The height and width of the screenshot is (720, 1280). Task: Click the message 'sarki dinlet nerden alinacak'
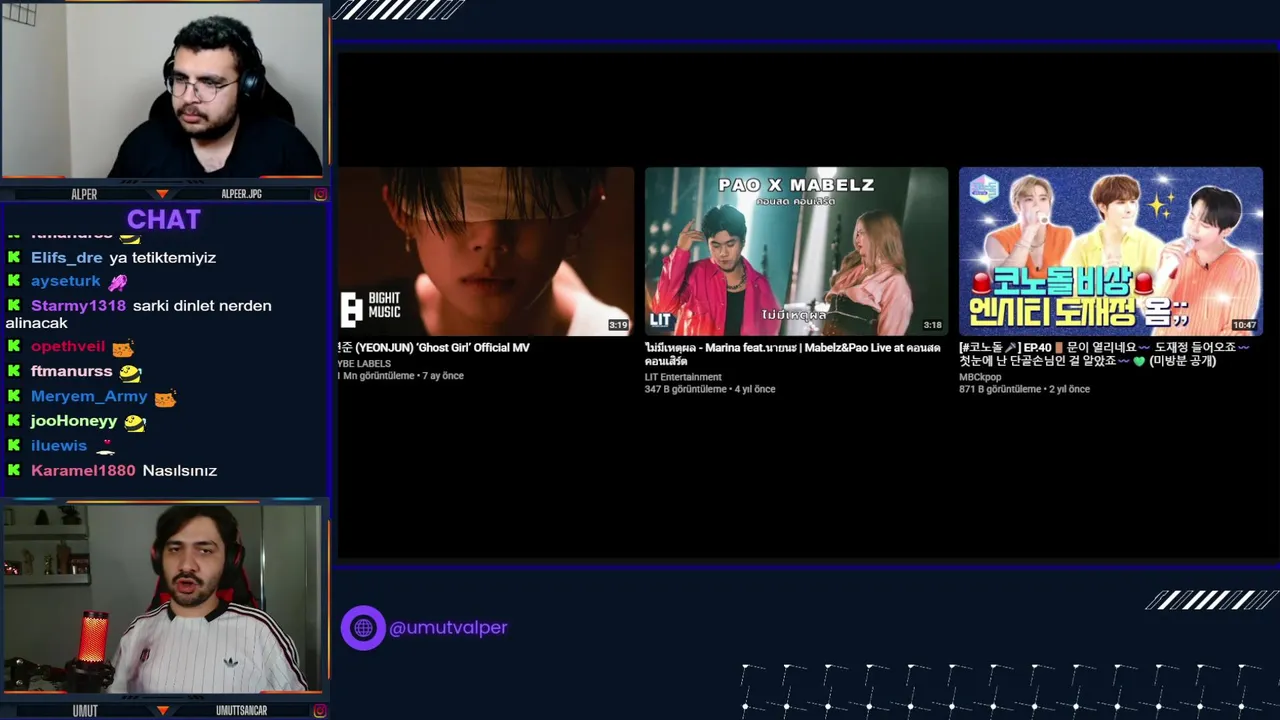139,314
